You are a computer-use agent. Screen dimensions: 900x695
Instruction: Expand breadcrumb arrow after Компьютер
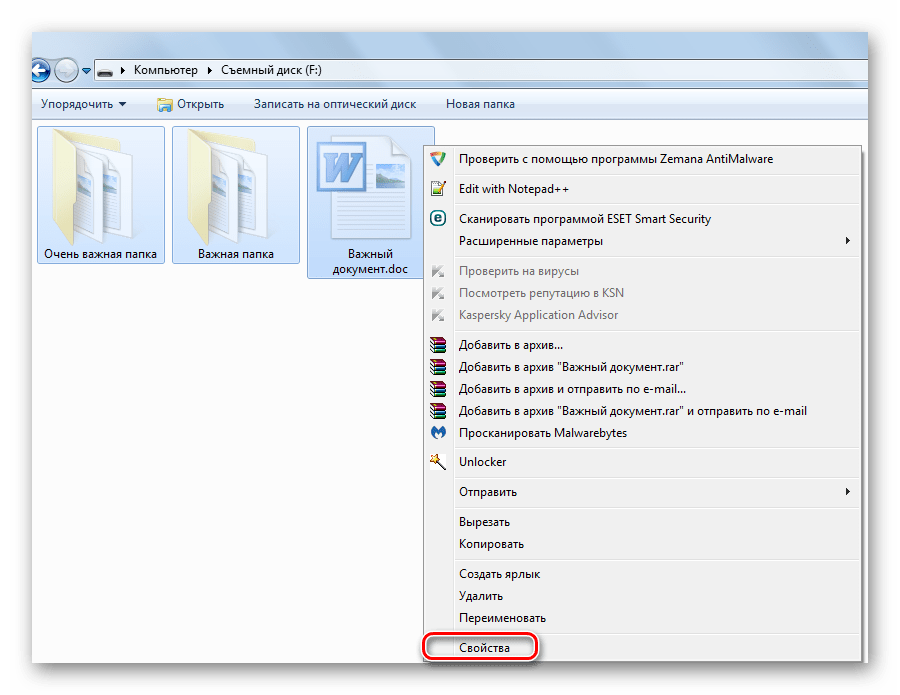210,70
